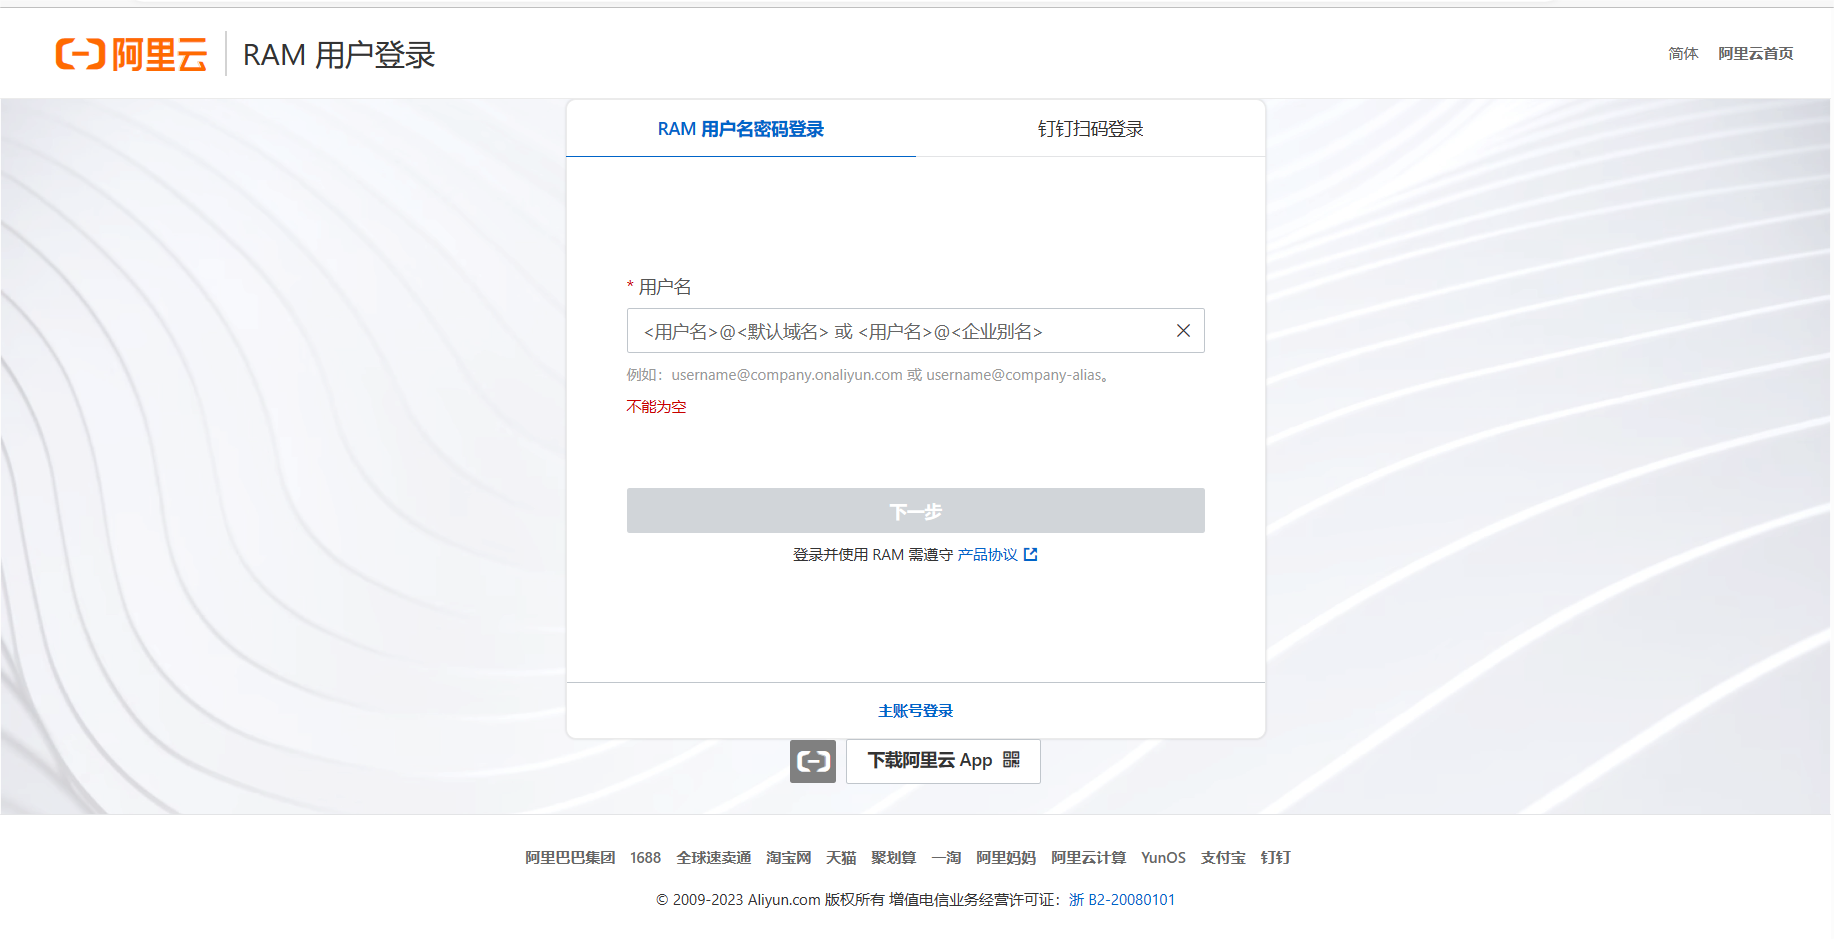The width and height of the screenshot is (1834, 939).
Task: Open 天猫 footer link
Action: 841,858
